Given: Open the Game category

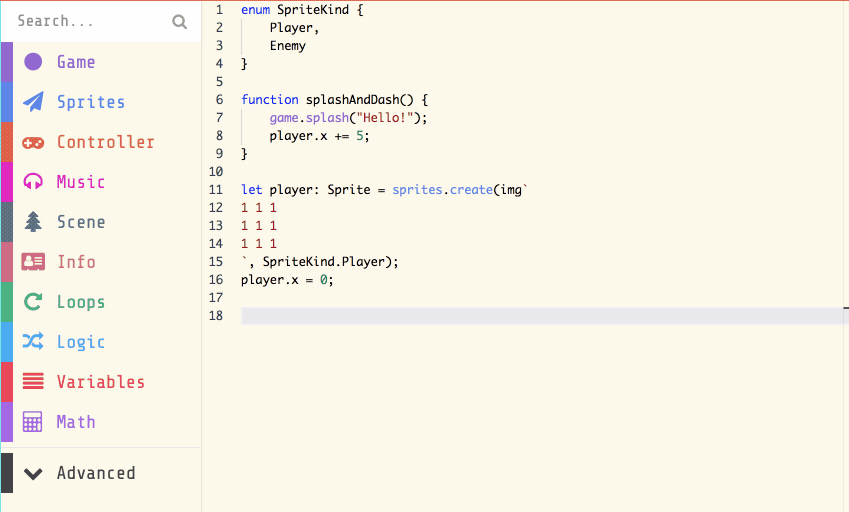Looking at the screenshot, I should 76,62.
